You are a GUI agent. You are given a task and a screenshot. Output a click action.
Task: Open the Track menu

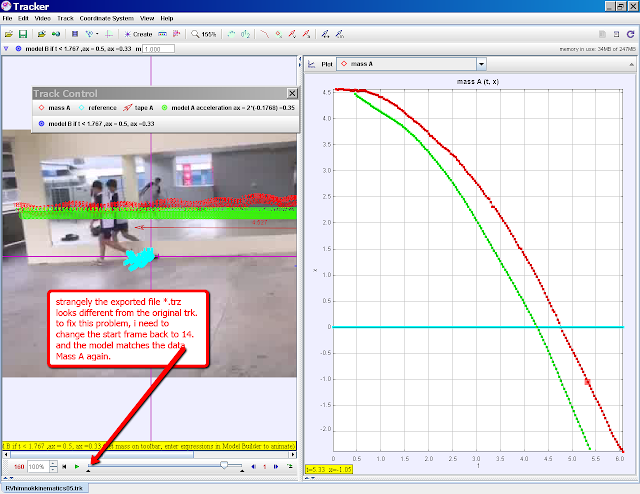click(65, 18)
